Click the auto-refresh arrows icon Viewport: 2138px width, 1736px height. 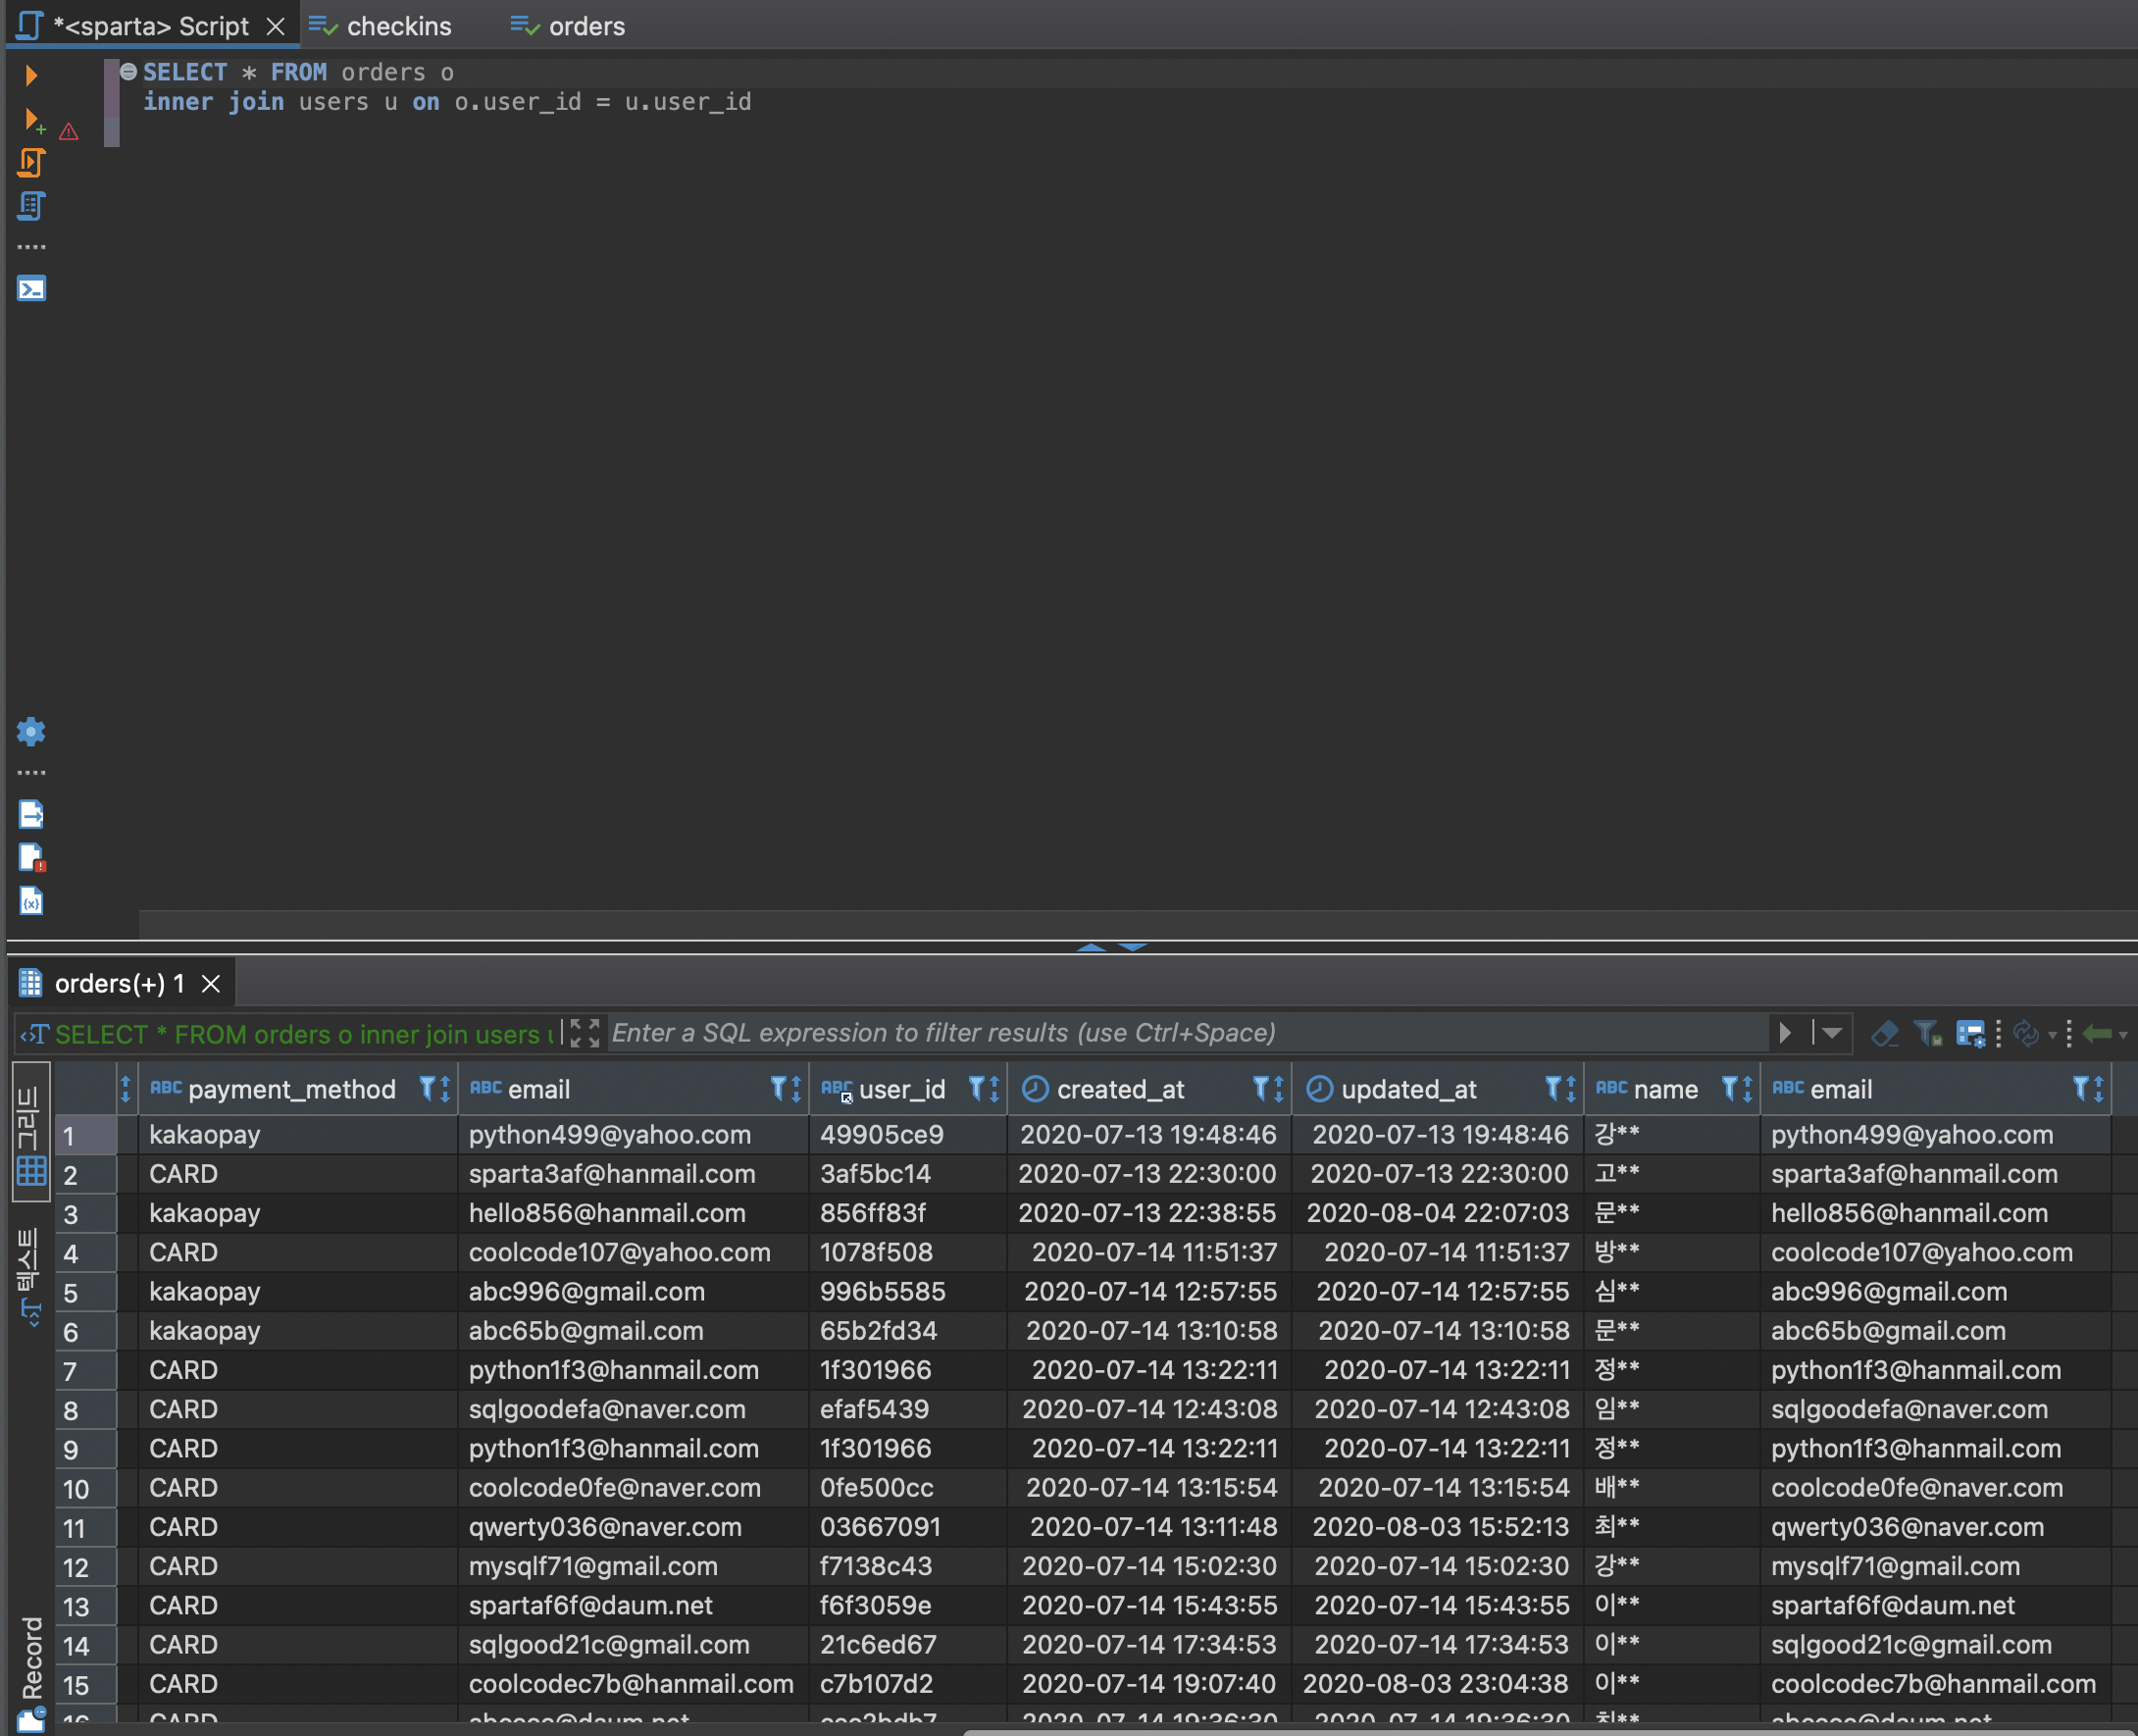point(2026,1033)
